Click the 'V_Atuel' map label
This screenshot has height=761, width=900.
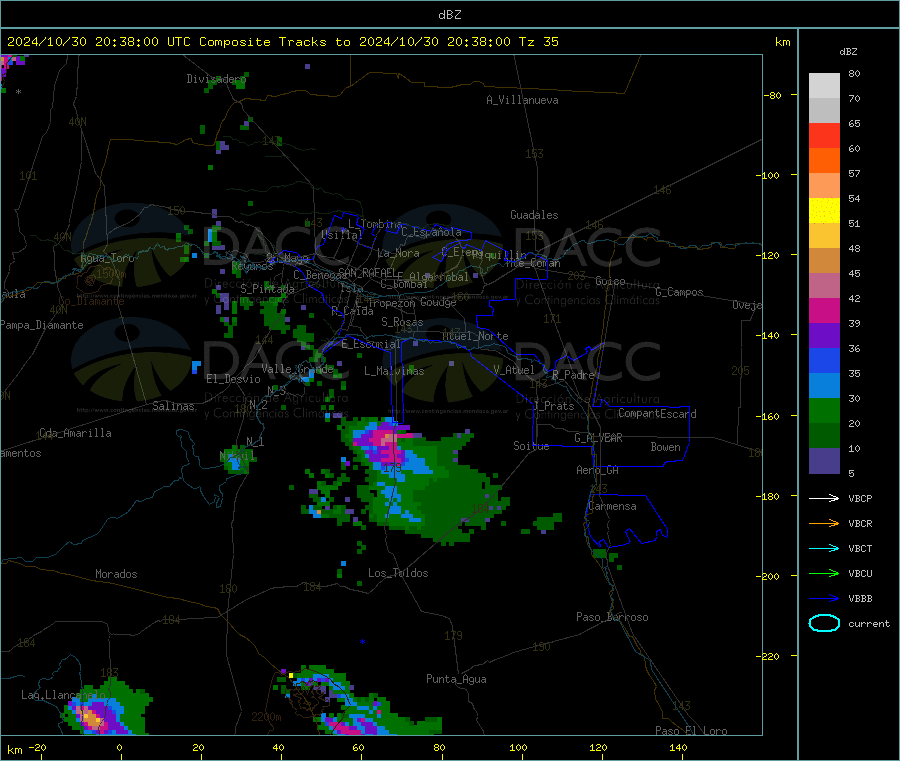[x=514, y=370]
